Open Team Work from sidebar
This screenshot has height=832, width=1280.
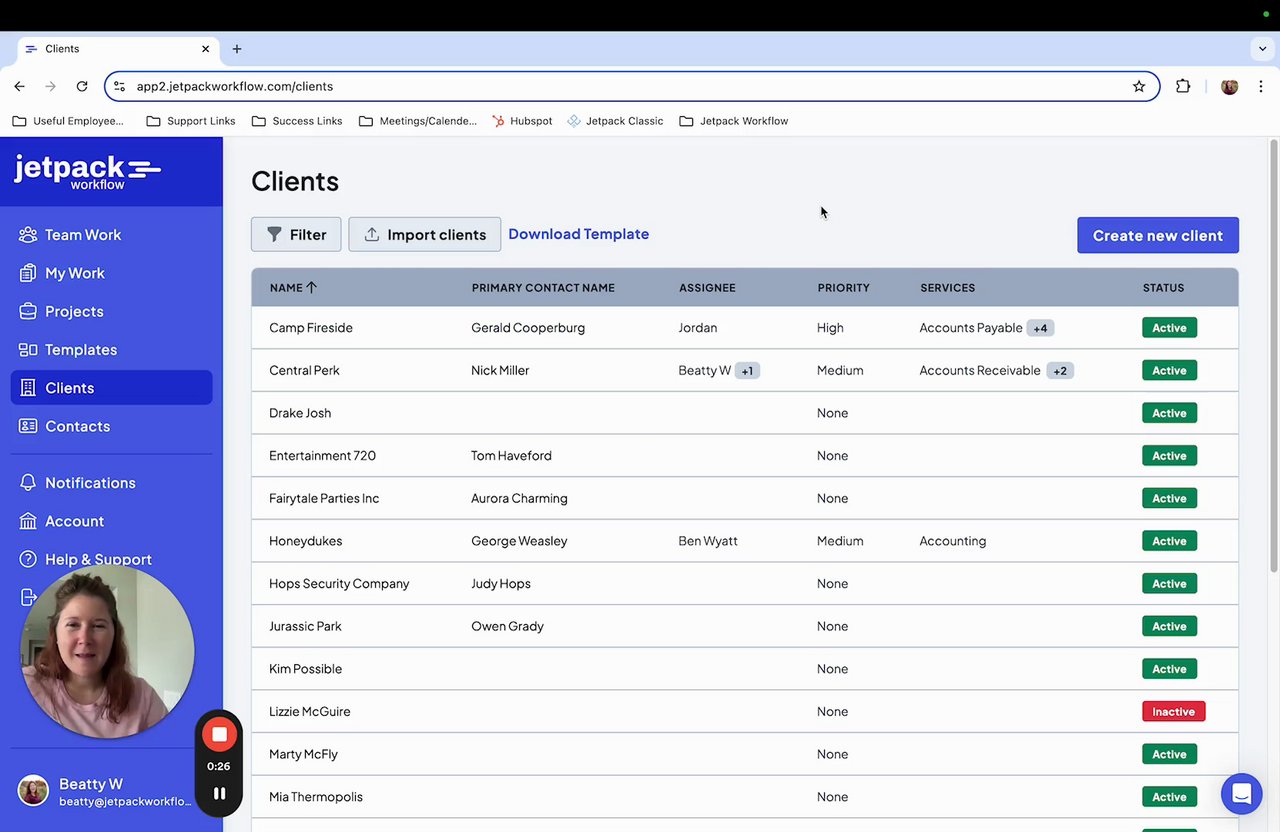[83, 235]
